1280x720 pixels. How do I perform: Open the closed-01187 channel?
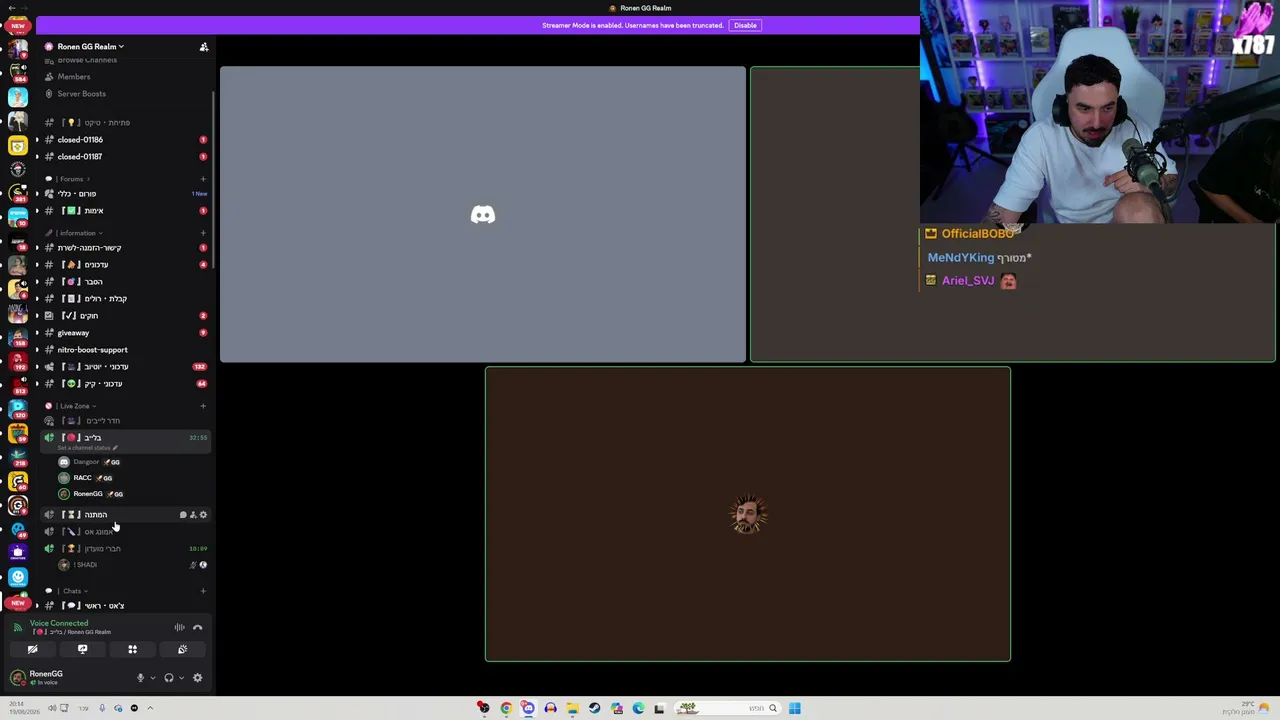[x=80, y=157]
